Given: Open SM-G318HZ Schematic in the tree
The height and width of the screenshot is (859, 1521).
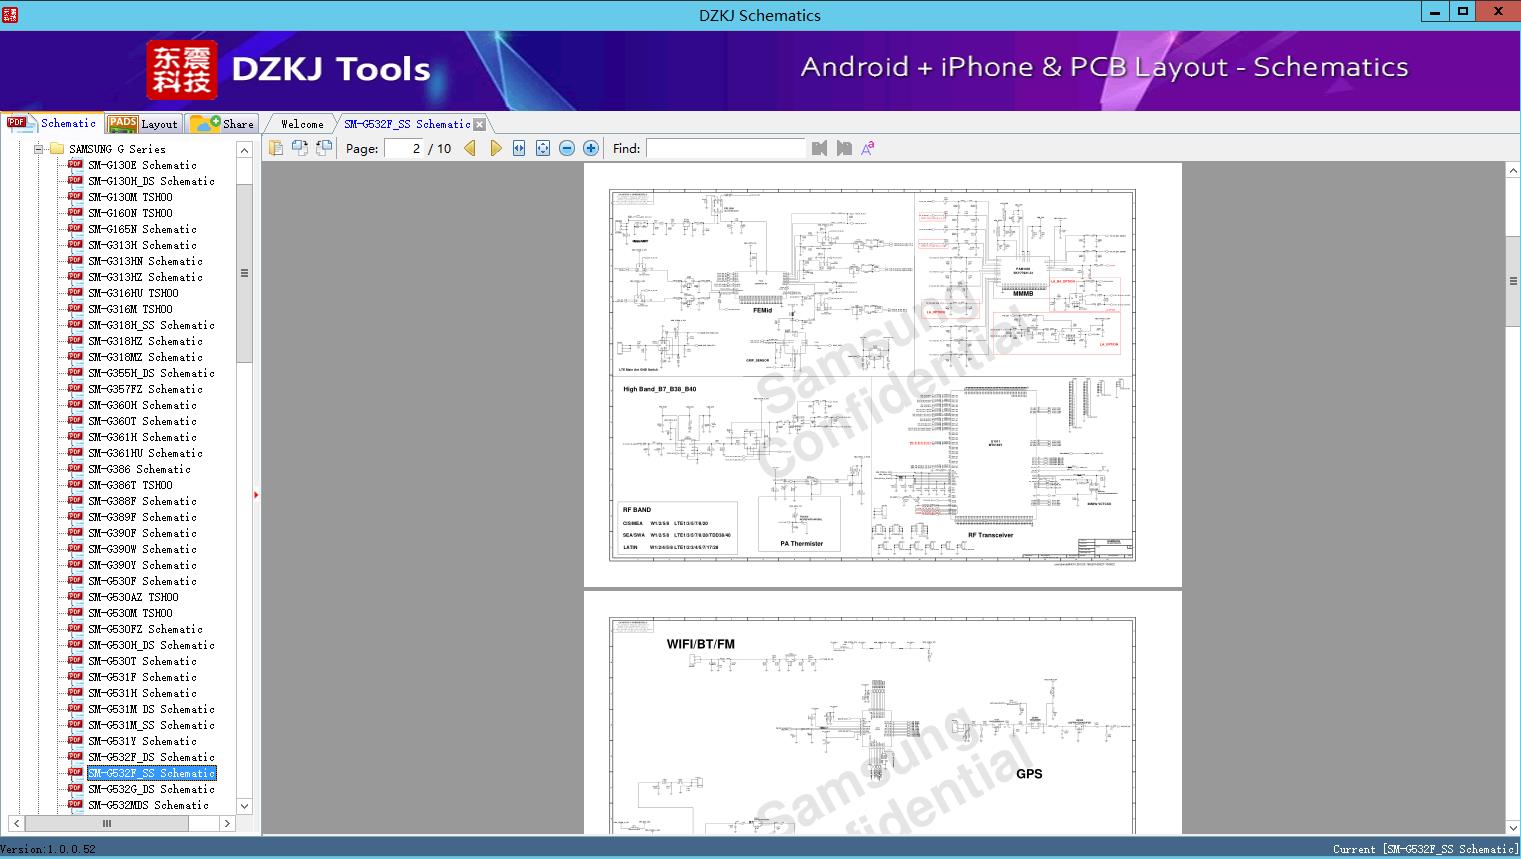Looking at the screenshot, I should point(145,341).
